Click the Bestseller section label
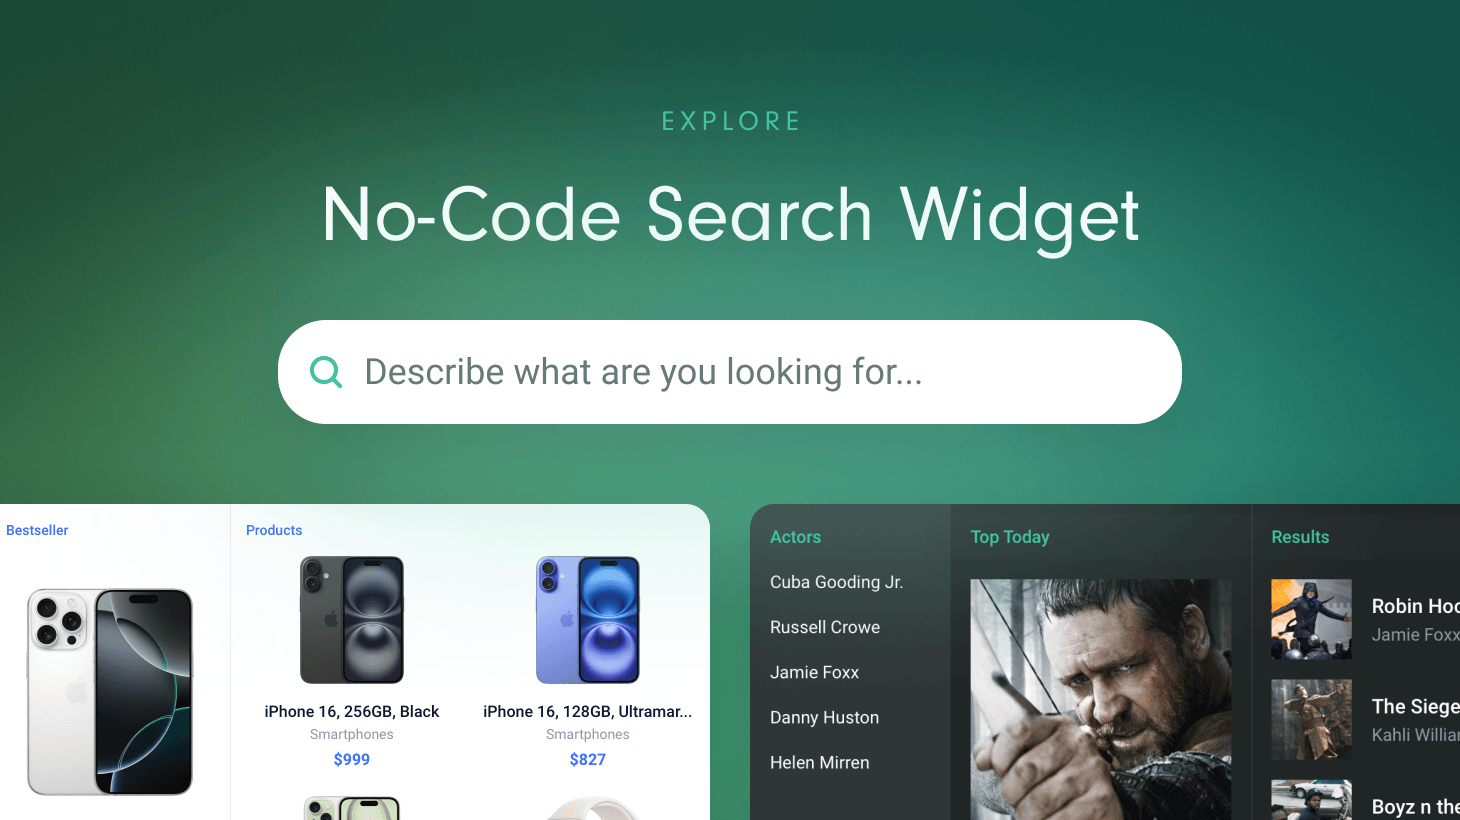This screenshot has width=1460, height=820. tap(37, 530)
